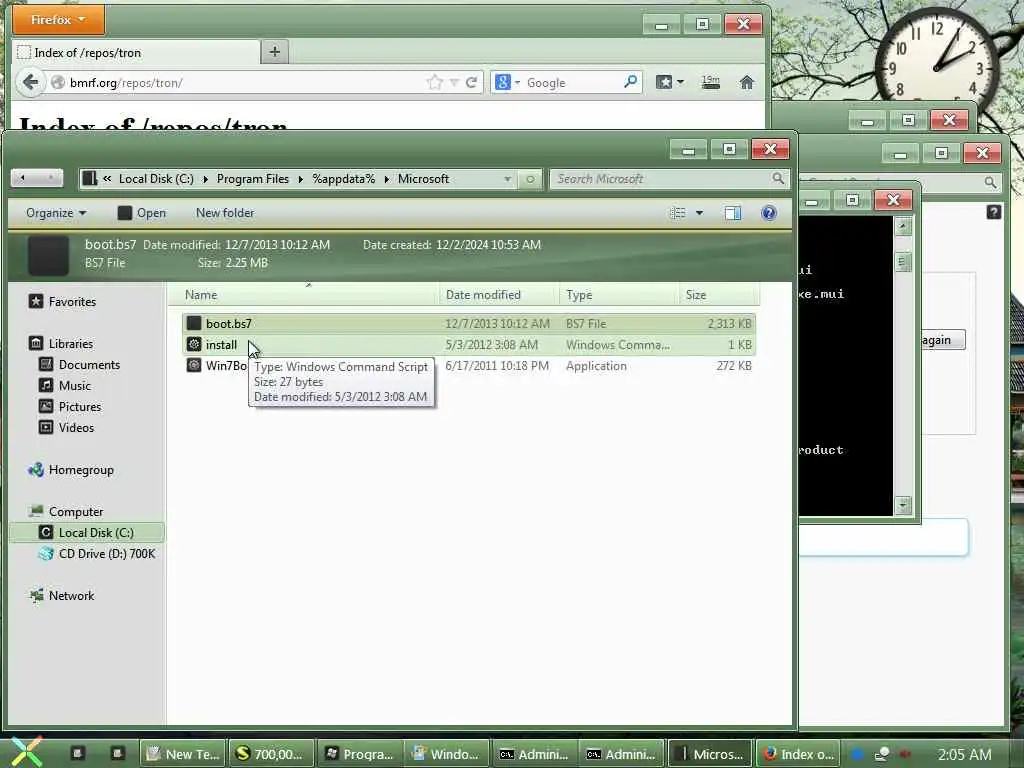Click the Explorer back and forward navigation buttons

[37, 178]
